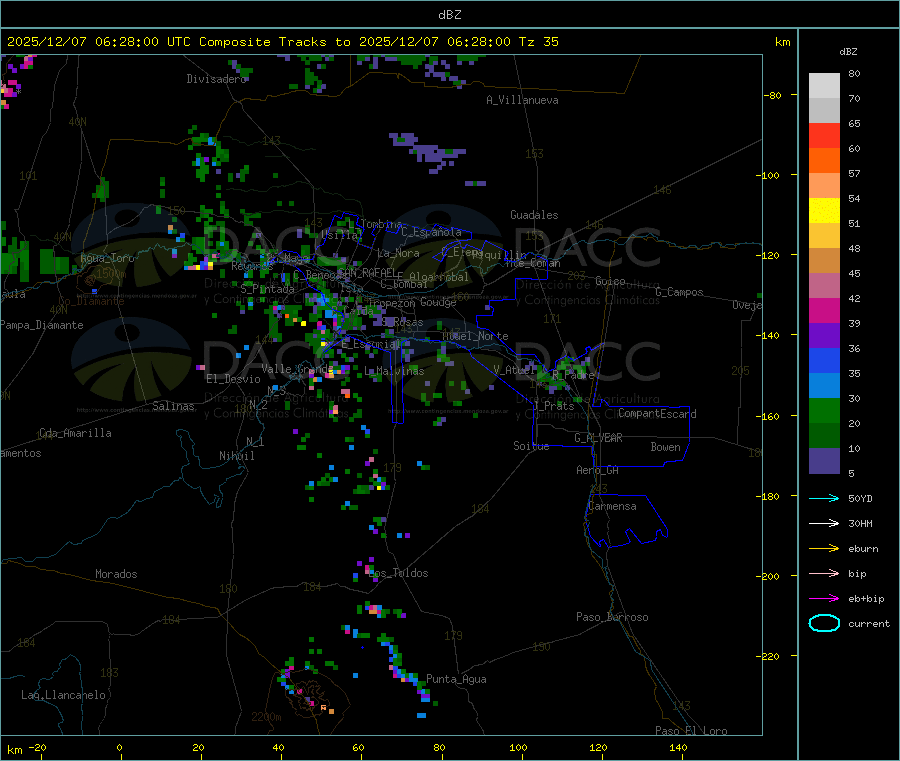The height and width of the screenshot is (761, 900).
Task: Click the Cda_Amarilla location label
Action: [x=75, y=433]
